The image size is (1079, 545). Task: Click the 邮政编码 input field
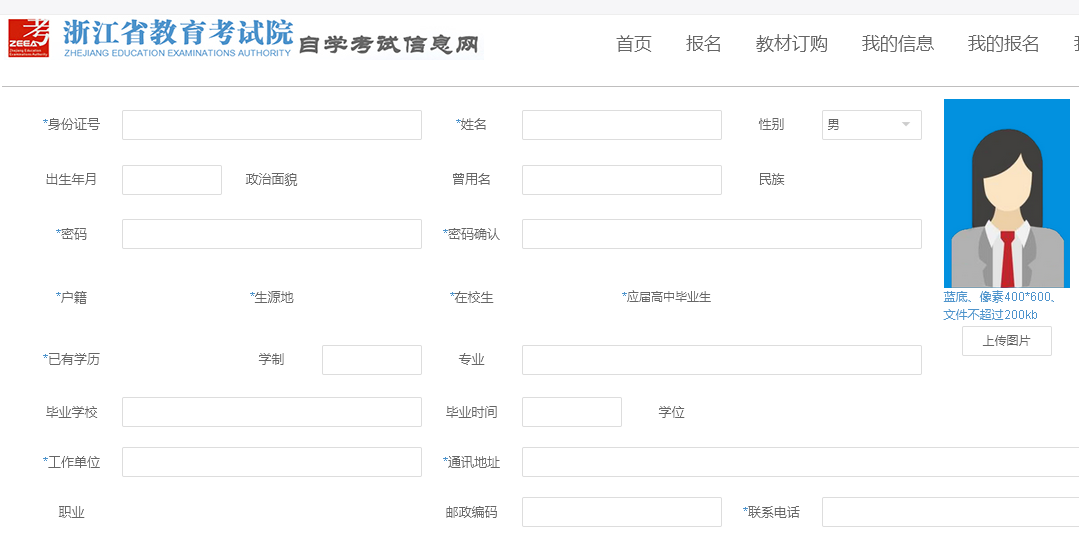(x=622, y=512)
